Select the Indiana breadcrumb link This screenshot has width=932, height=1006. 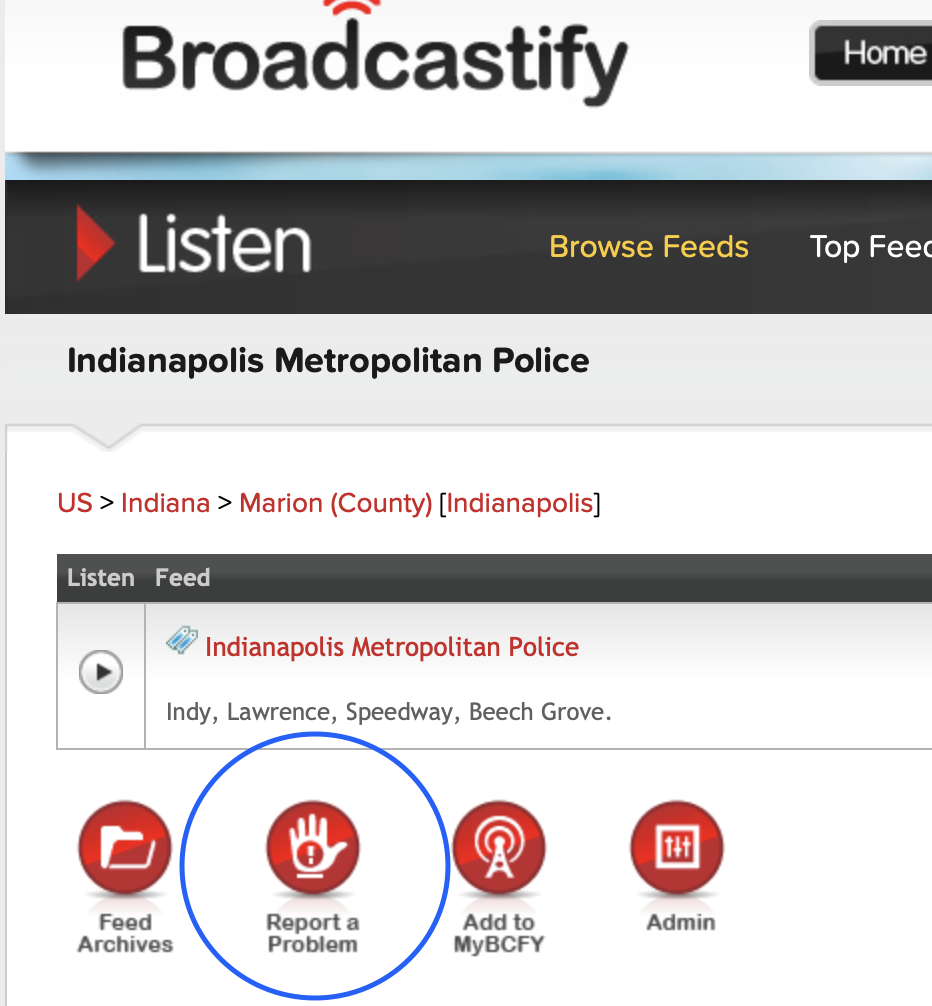tap(165, 503)
